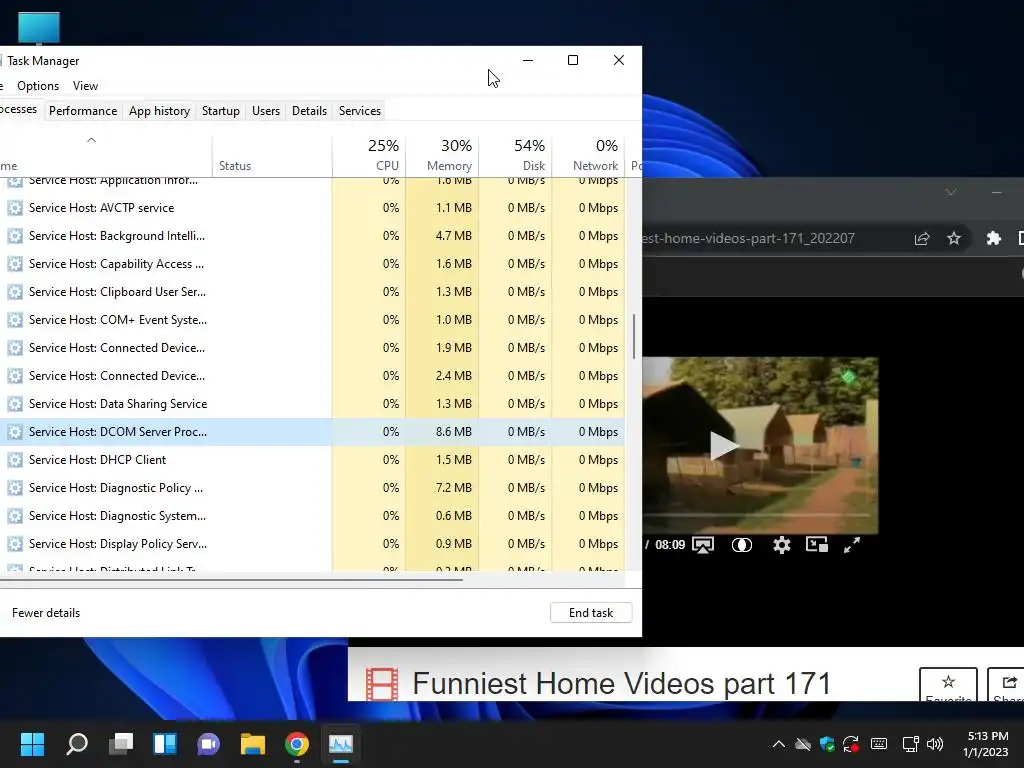Open the clock showing 5:13 PM
This screenshot has width=1024, height=768.
[x=986, y=744]
